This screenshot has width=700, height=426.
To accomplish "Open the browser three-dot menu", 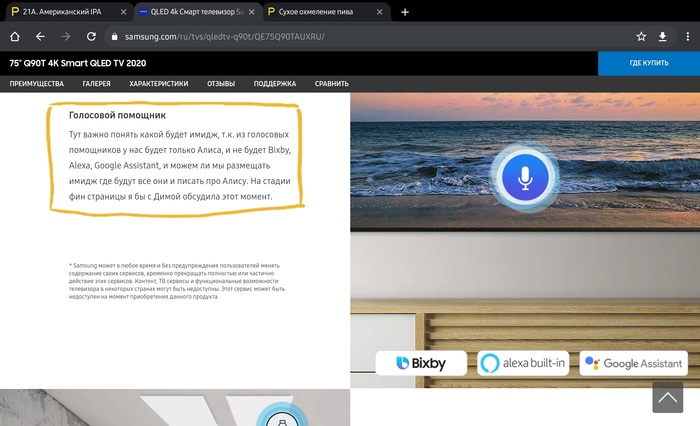I will pyautogui.click(x=685, y=36).
